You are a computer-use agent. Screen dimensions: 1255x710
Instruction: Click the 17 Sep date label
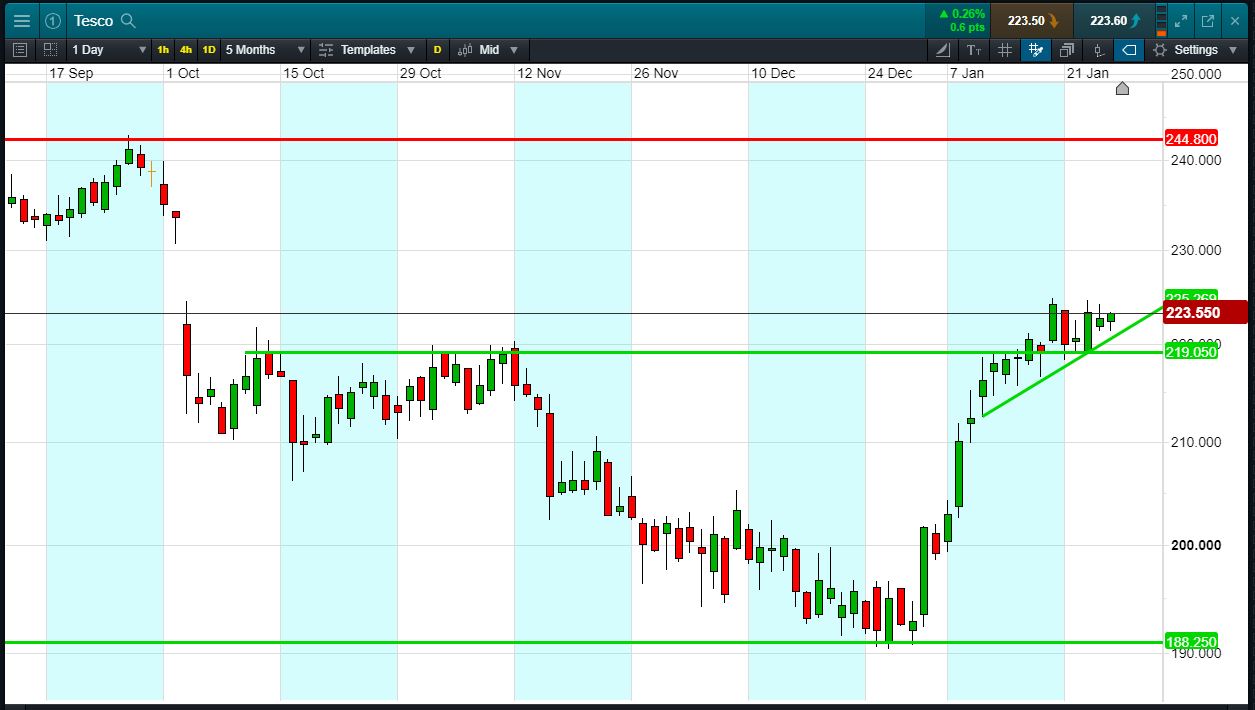[71, 73]
